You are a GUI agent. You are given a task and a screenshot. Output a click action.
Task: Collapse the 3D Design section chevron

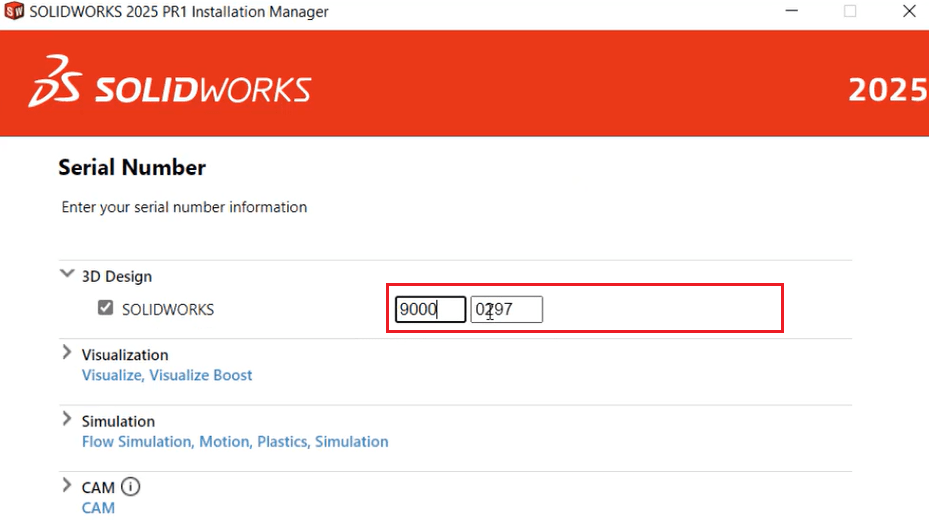67,274
